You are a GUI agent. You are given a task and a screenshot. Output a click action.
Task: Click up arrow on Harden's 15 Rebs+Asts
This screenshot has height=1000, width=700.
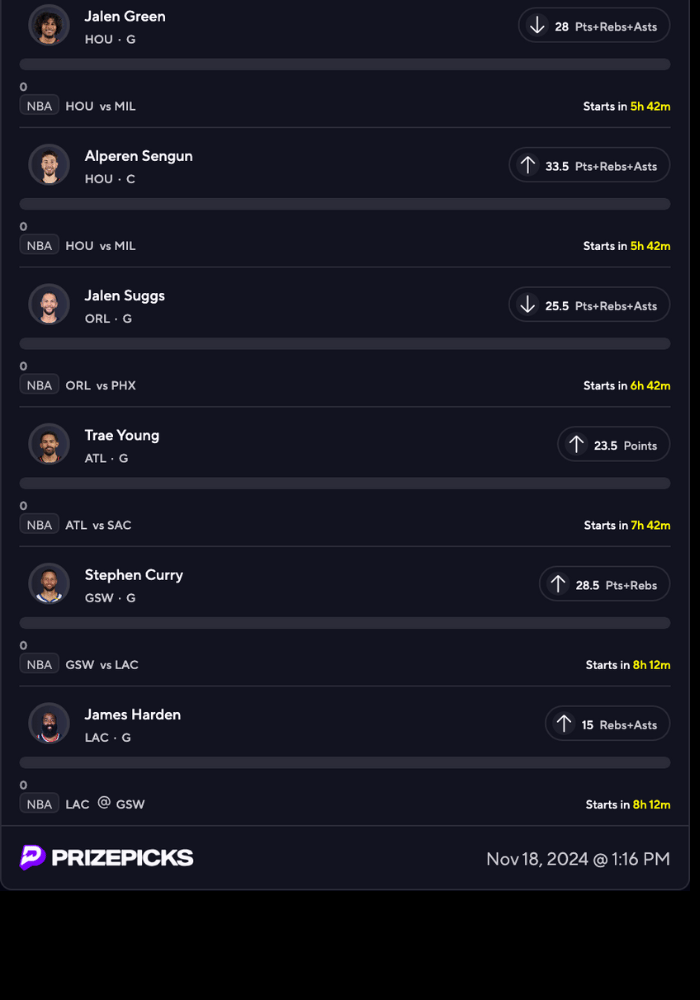(564, 724)
